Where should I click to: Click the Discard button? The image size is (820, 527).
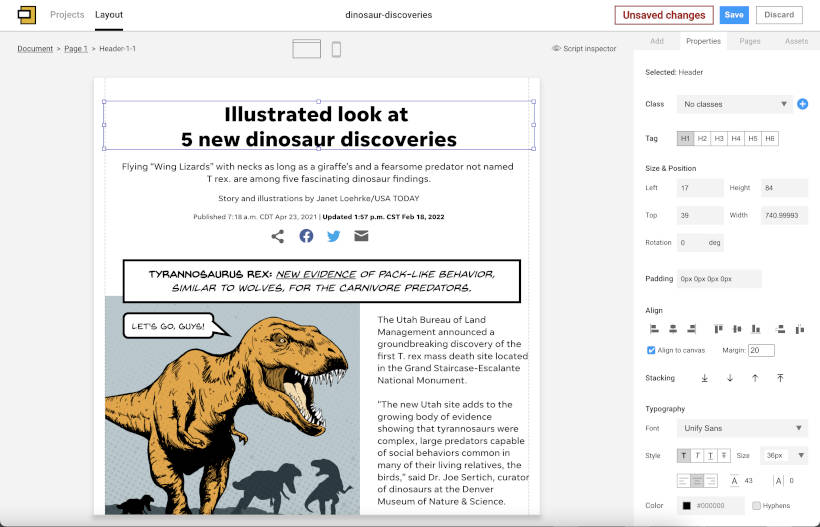coord(779,15)
